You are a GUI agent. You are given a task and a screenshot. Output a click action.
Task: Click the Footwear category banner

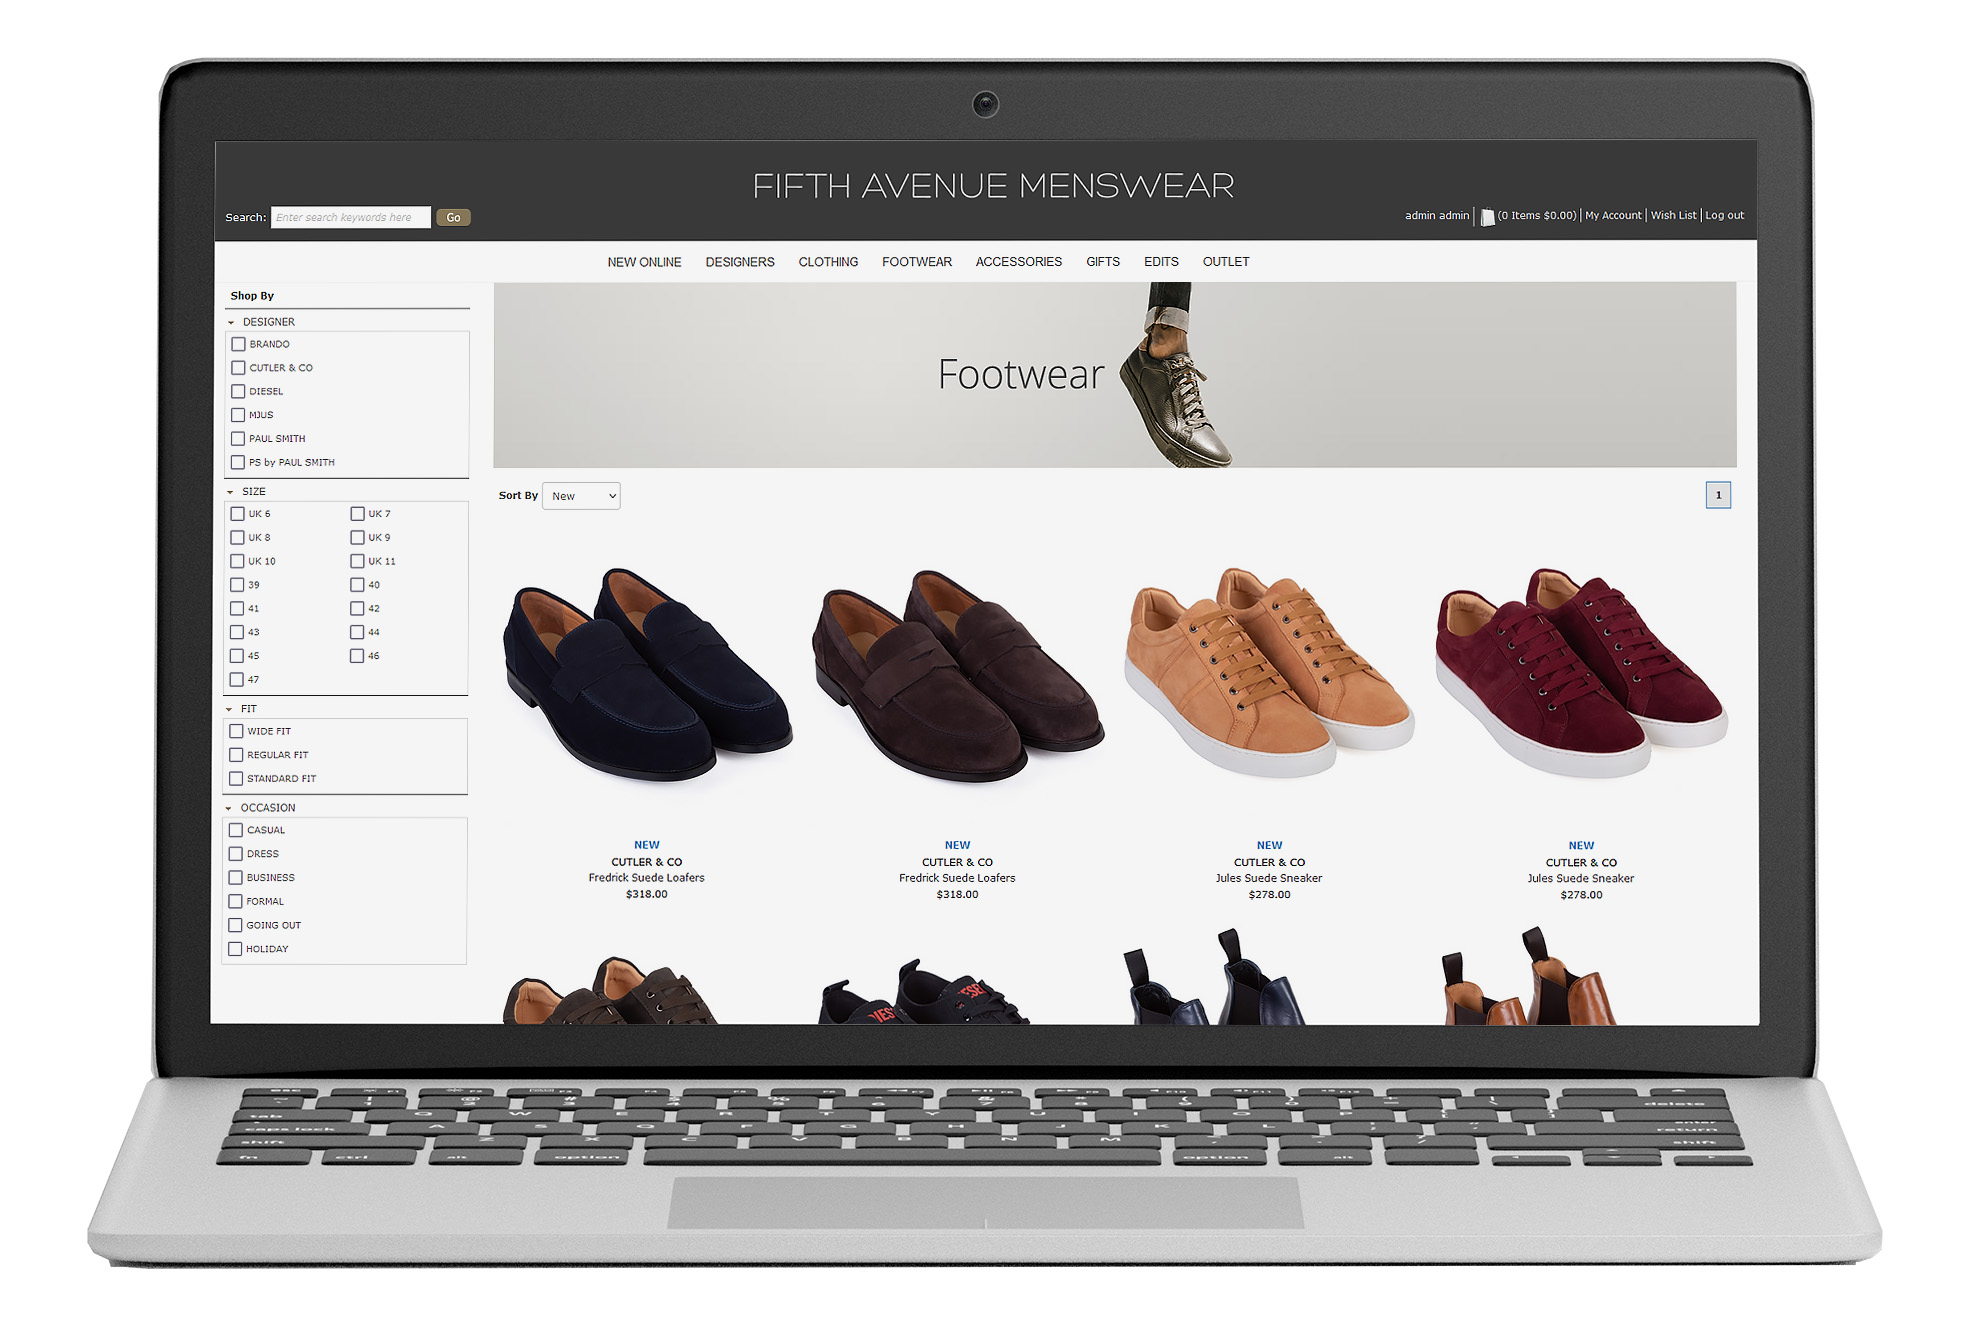coord(1114,375)
